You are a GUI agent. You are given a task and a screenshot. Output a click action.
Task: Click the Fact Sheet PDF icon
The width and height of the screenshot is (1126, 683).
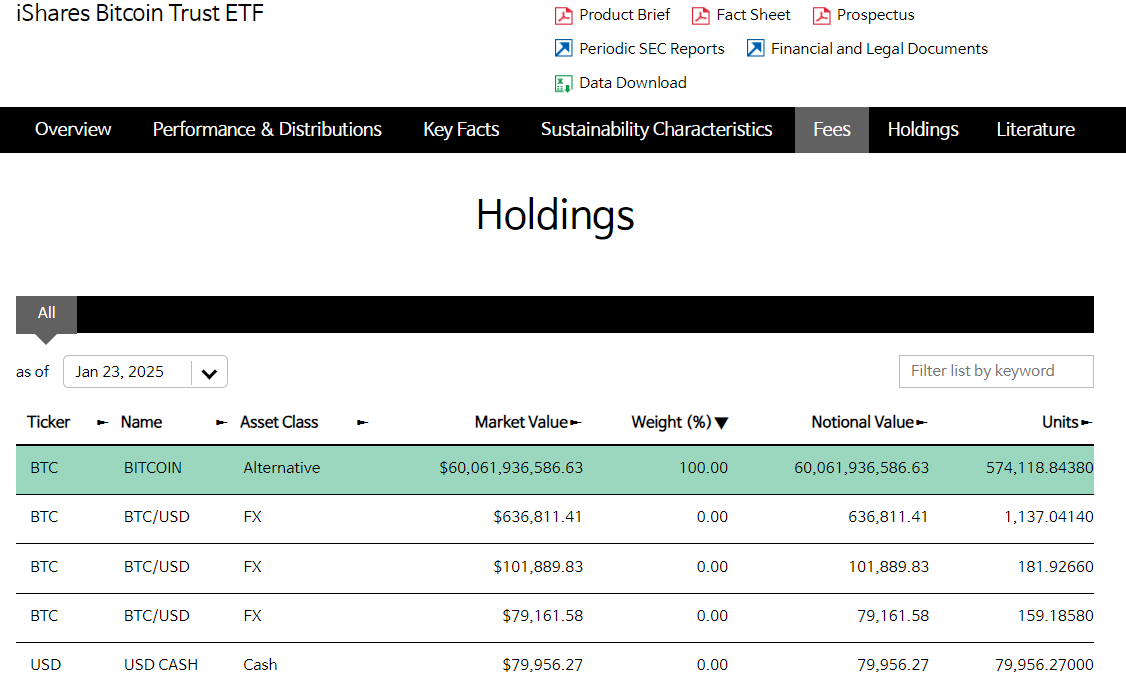(701, 15)
